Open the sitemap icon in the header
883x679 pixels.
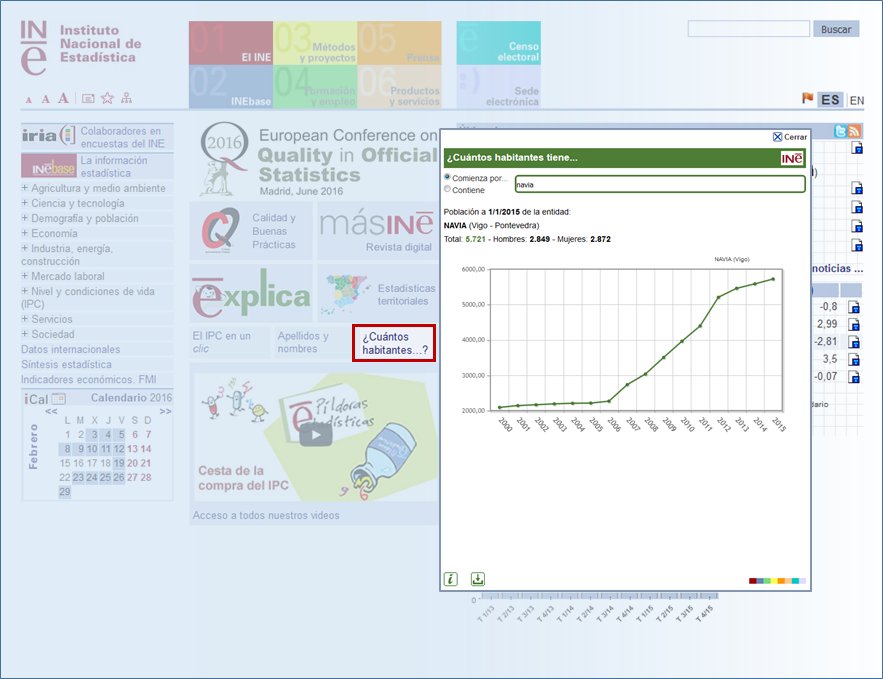(126, 98)
